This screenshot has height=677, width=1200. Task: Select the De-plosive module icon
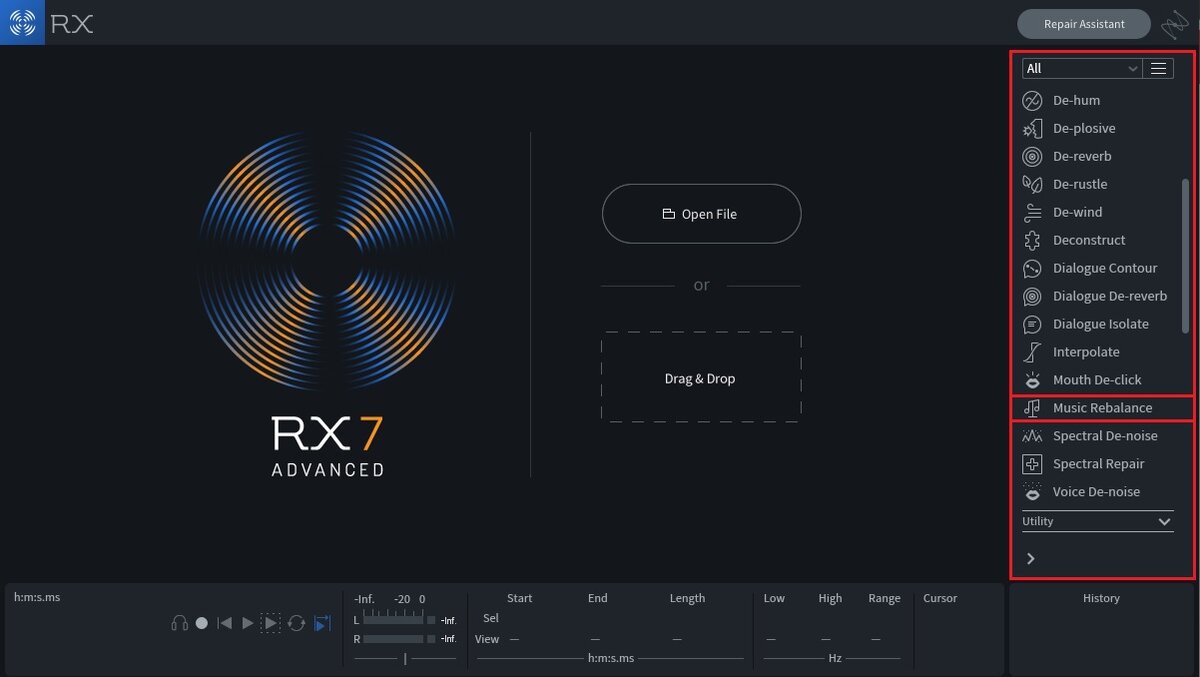(1032, 128)
